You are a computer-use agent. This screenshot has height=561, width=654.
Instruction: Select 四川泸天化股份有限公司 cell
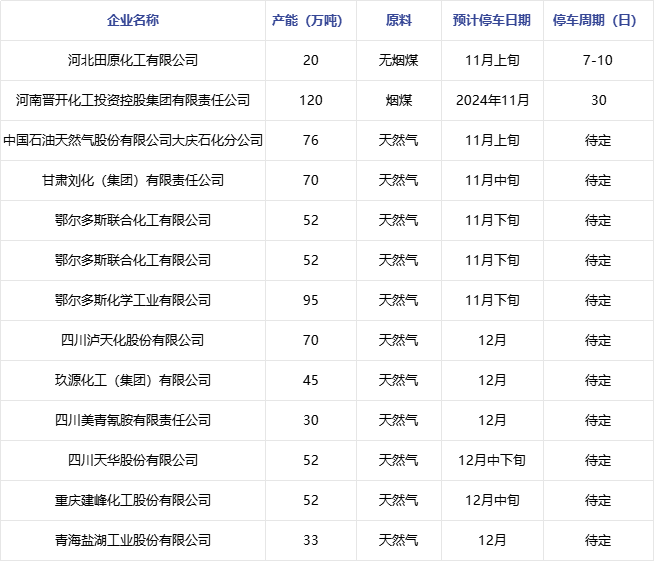(x=133, y=340)
